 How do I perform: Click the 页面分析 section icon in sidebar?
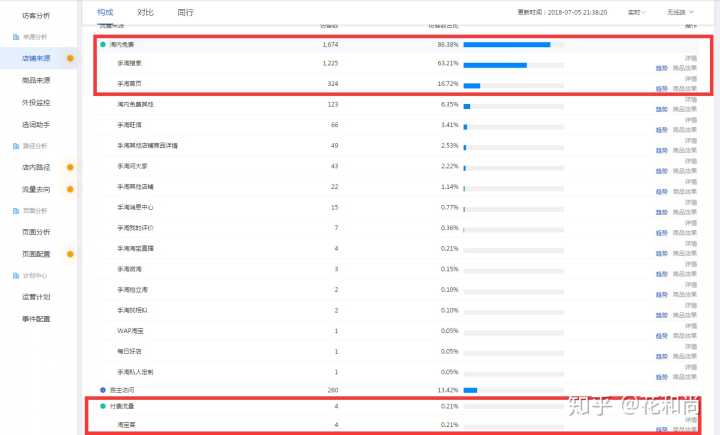pyautogui.click(x=15, y=211)
